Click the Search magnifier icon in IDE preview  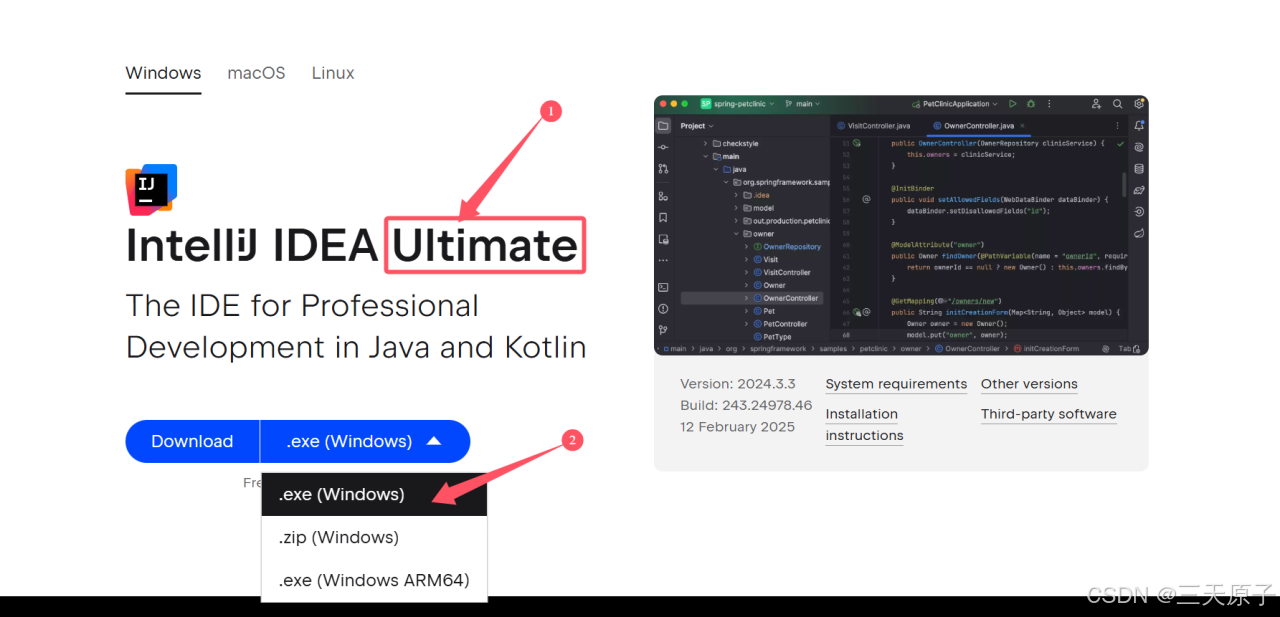pos(1117,104)
